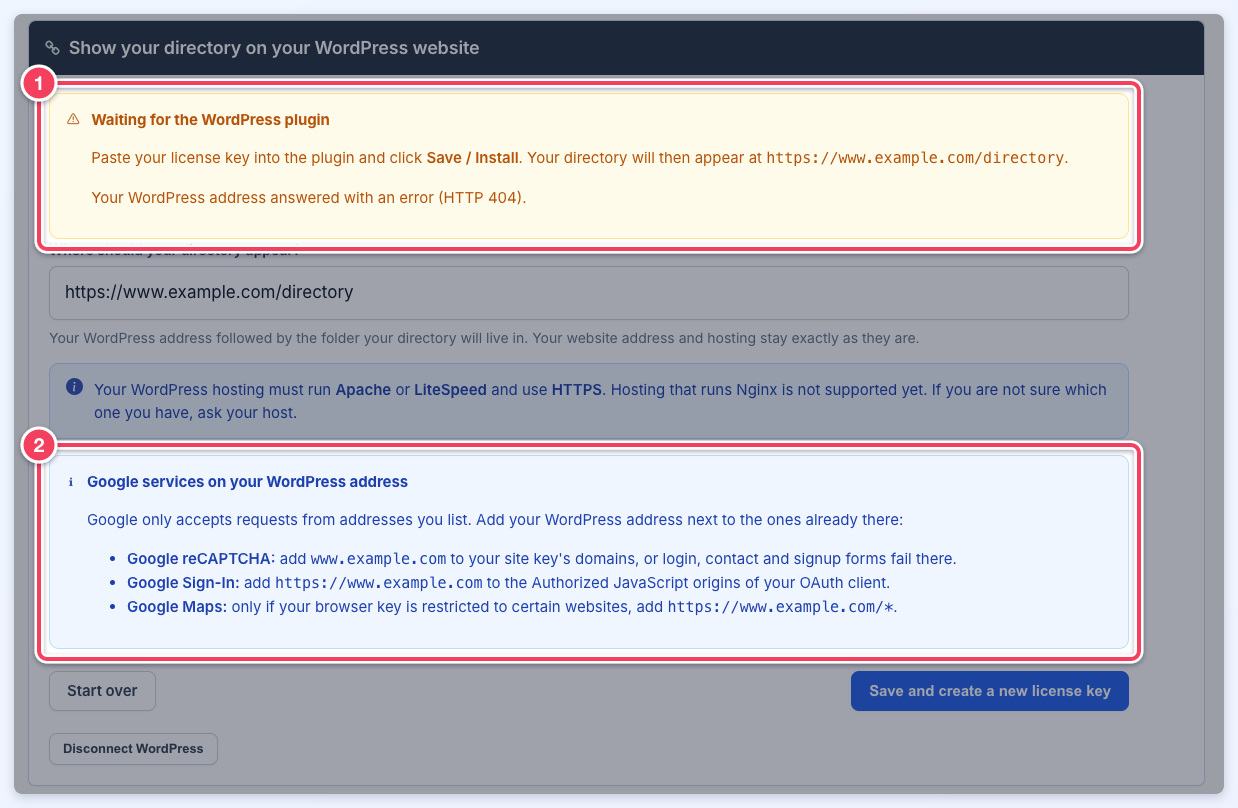
Task: Click 'Google services on your WordPress address' heading
Action: tap(247, 482)
